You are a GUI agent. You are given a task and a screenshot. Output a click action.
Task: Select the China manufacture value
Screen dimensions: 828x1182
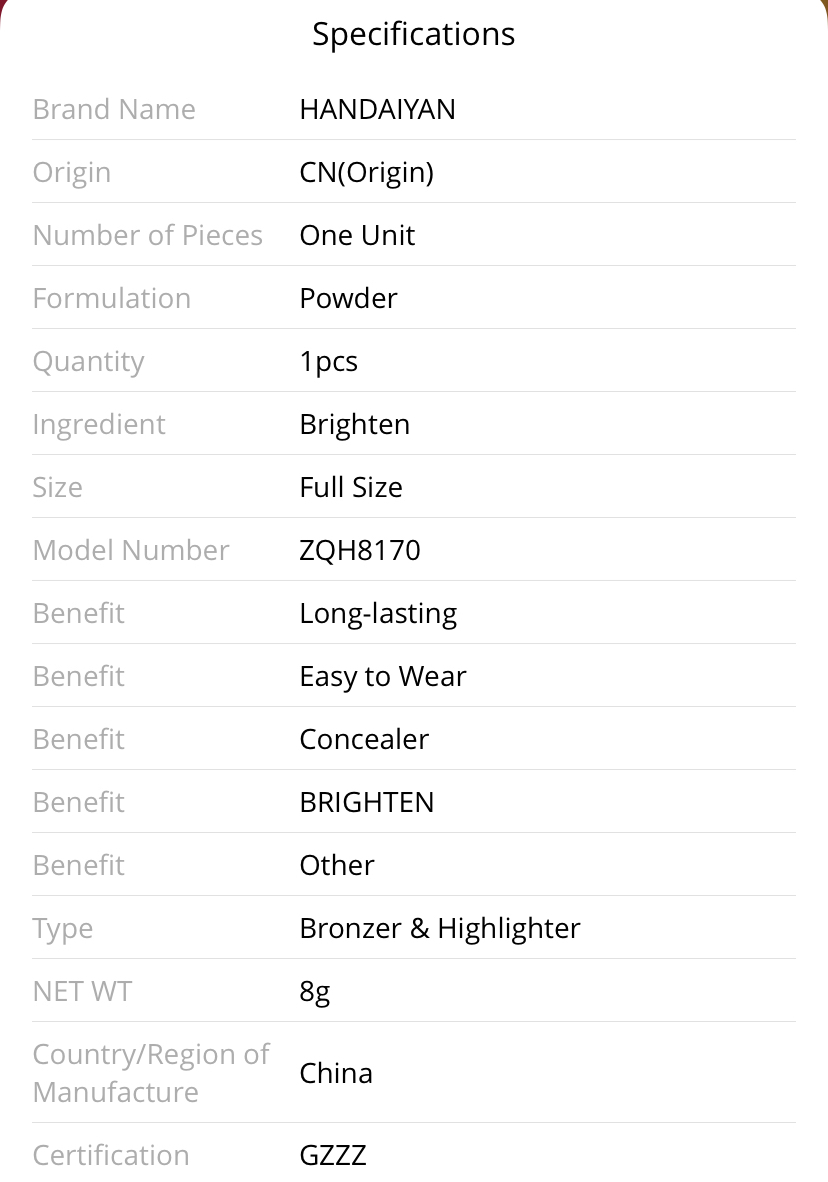click(x=336, y=1073)
